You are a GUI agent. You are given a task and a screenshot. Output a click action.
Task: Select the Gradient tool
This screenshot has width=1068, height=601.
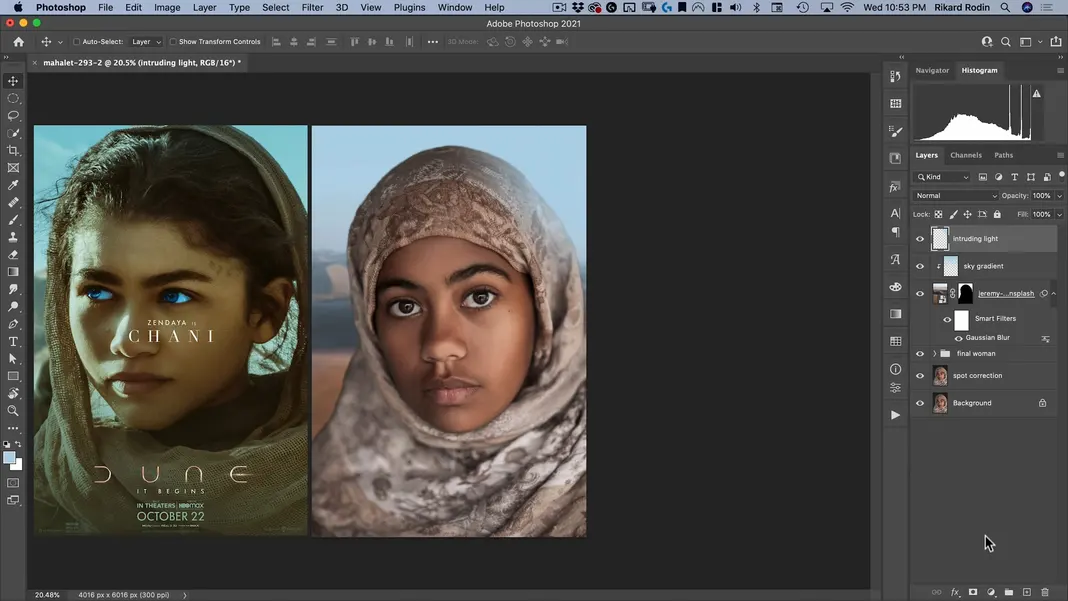pos(13,272)
